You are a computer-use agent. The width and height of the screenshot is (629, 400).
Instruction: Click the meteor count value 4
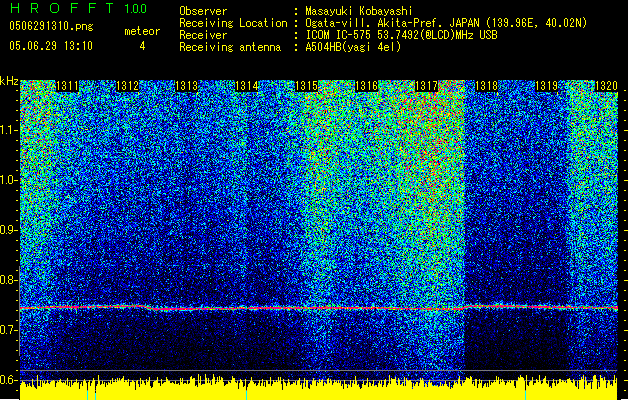tap(142, 46)
